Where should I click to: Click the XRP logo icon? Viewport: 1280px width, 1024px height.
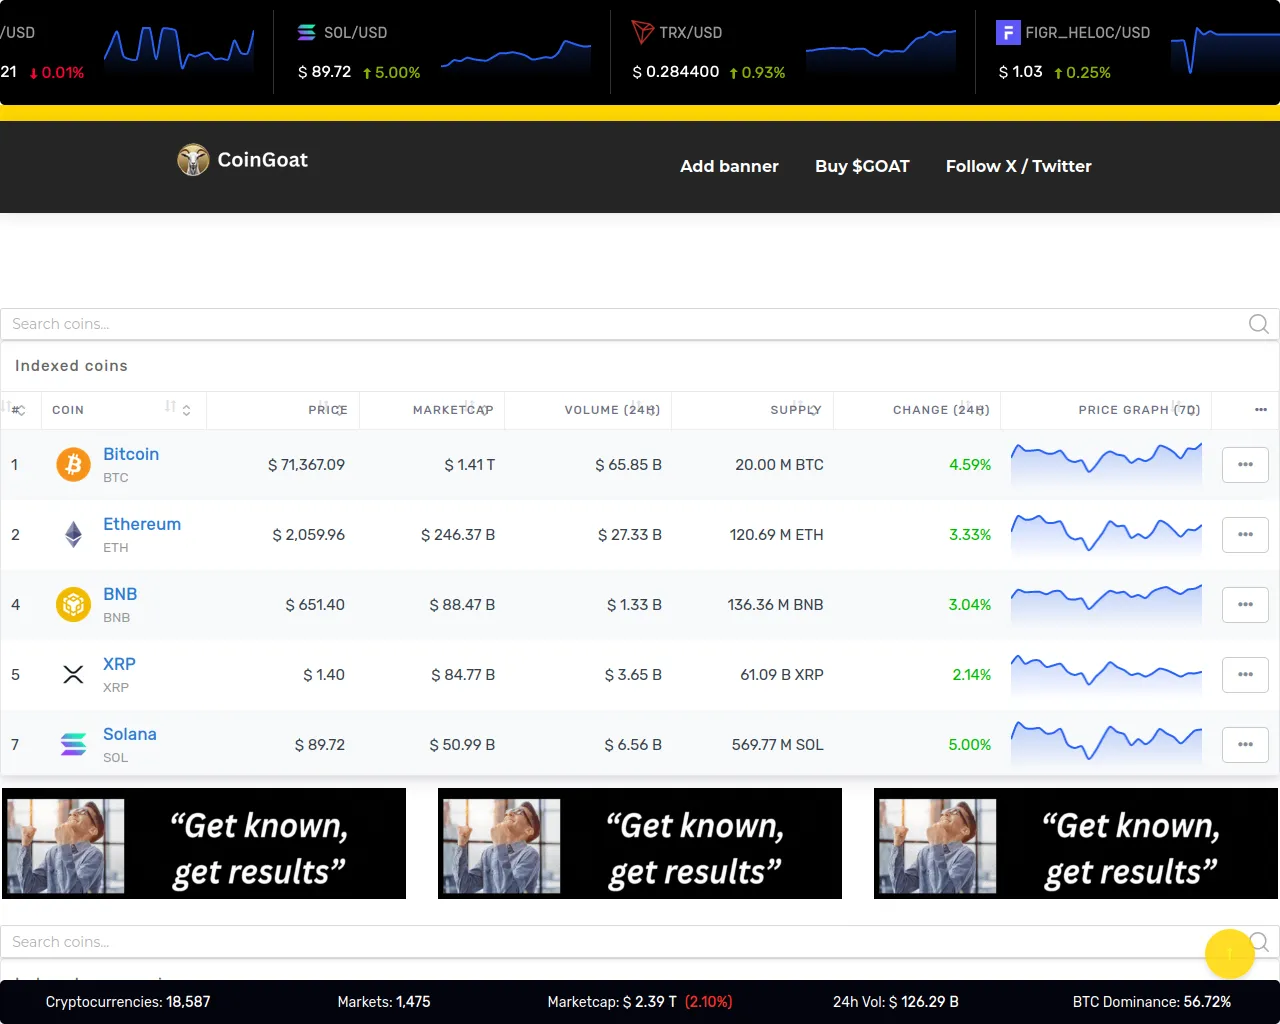[x=73, y=675]
